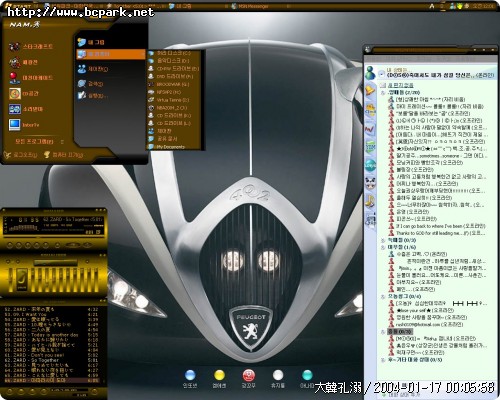
Task: Collapse the MSN contact group showing (2/20)
Action: [x=383, y=92]
